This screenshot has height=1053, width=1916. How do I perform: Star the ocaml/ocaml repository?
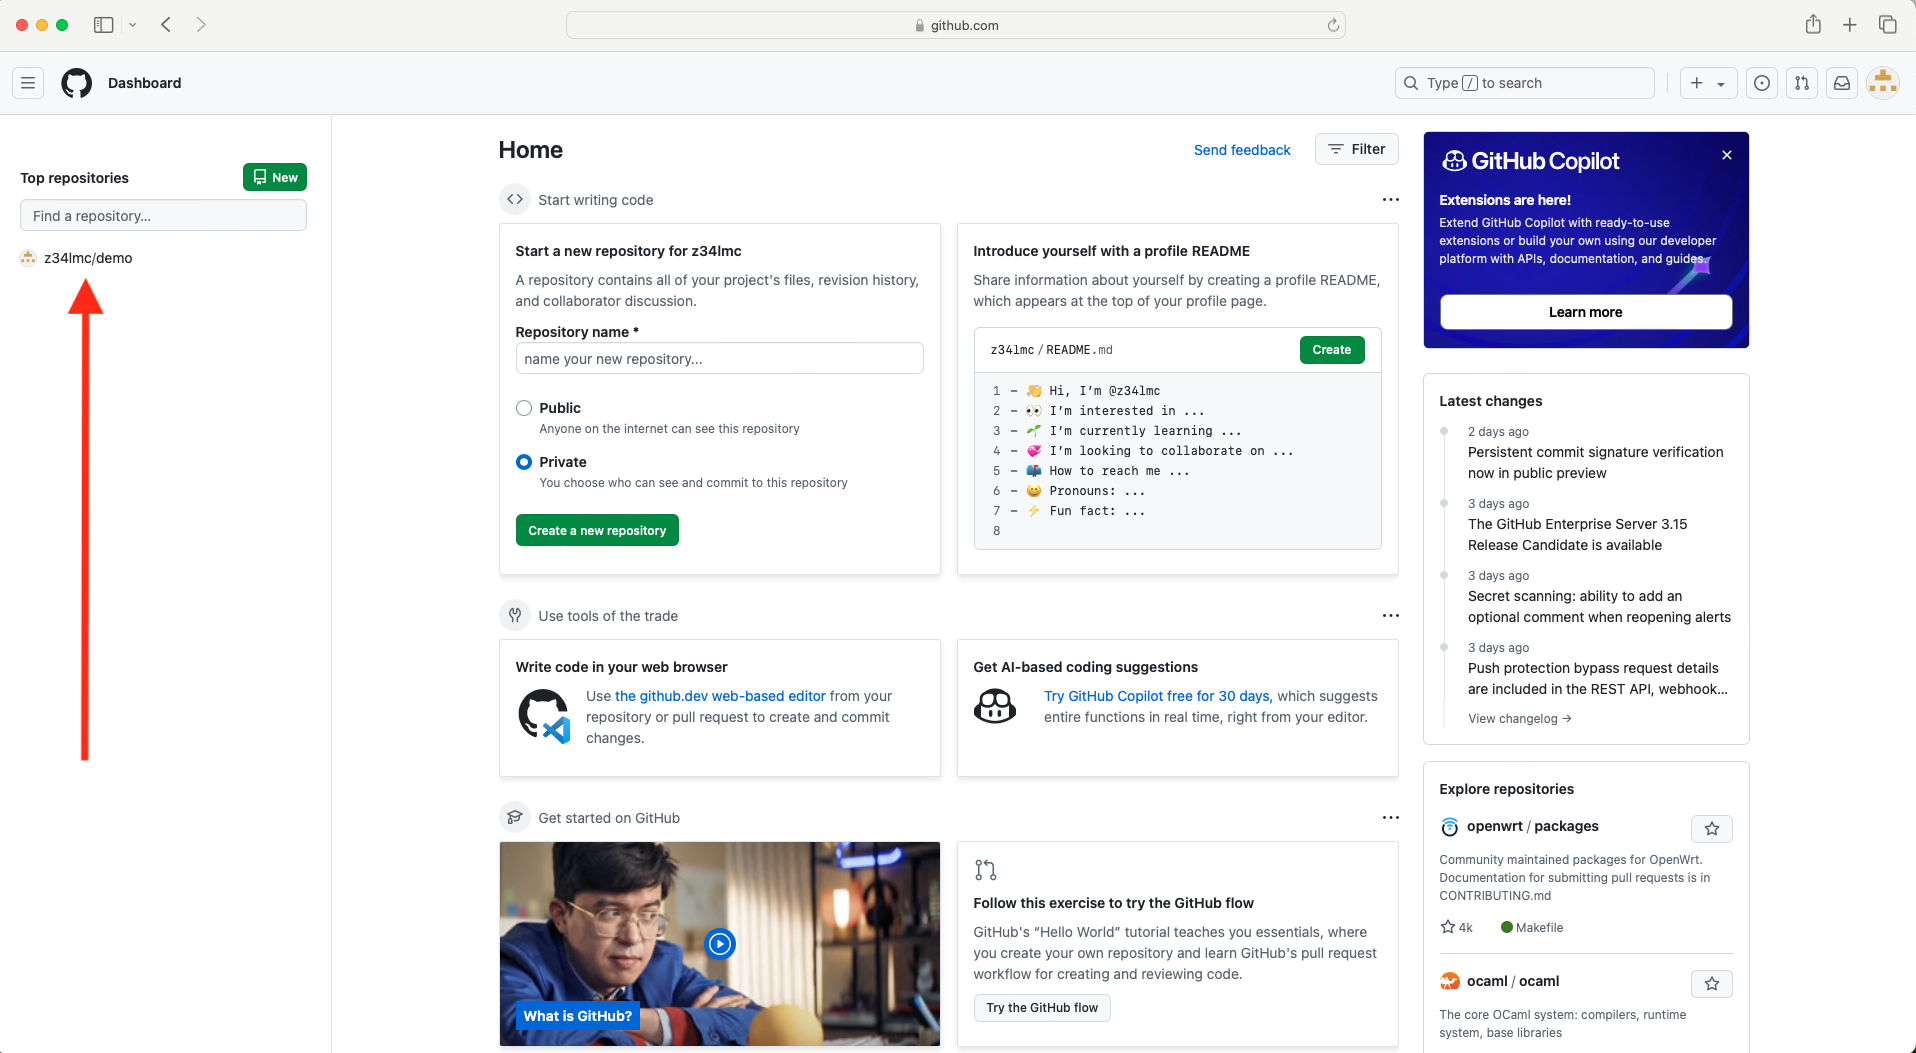1711,983
